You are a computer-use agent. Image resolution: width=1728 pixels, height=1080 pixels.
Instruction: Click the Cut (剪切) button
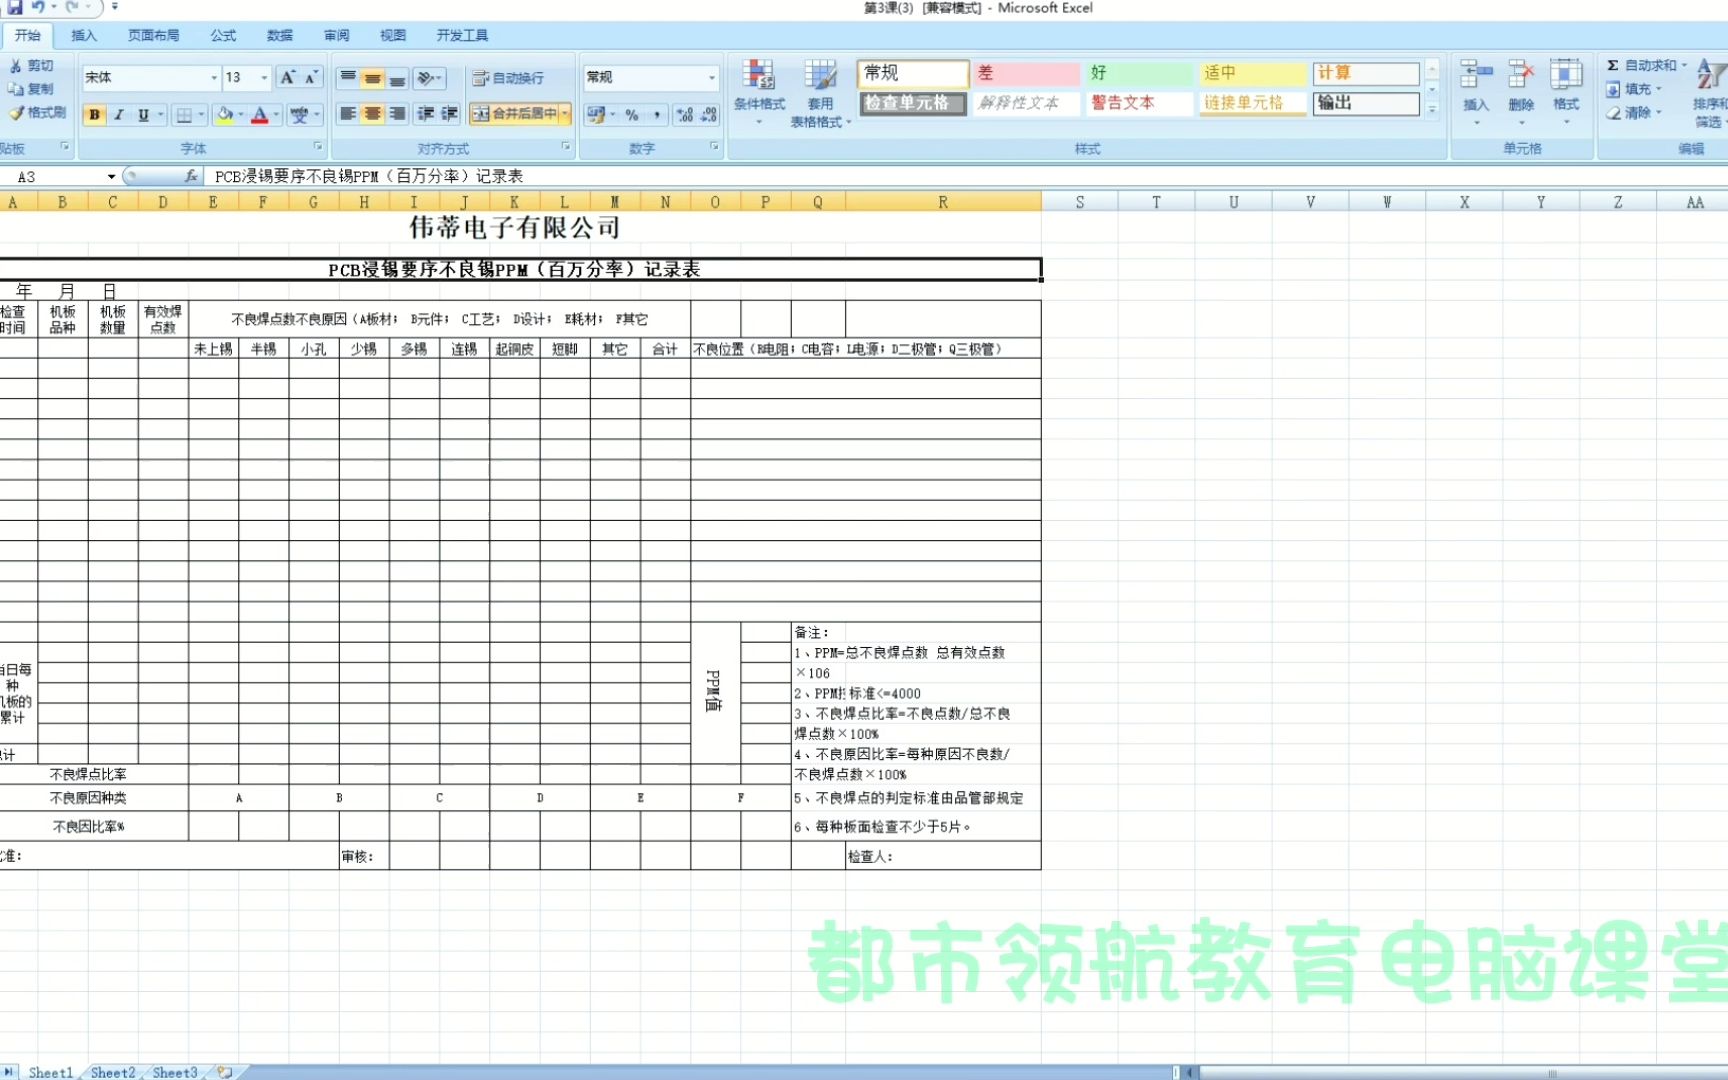click(x=31, y=65)
